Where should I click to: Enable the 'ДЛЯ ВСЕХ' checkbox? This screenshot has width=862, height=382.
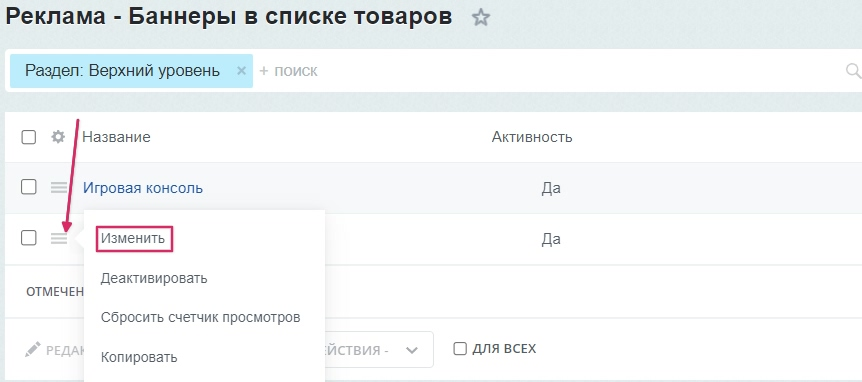[x=460, y=348]
